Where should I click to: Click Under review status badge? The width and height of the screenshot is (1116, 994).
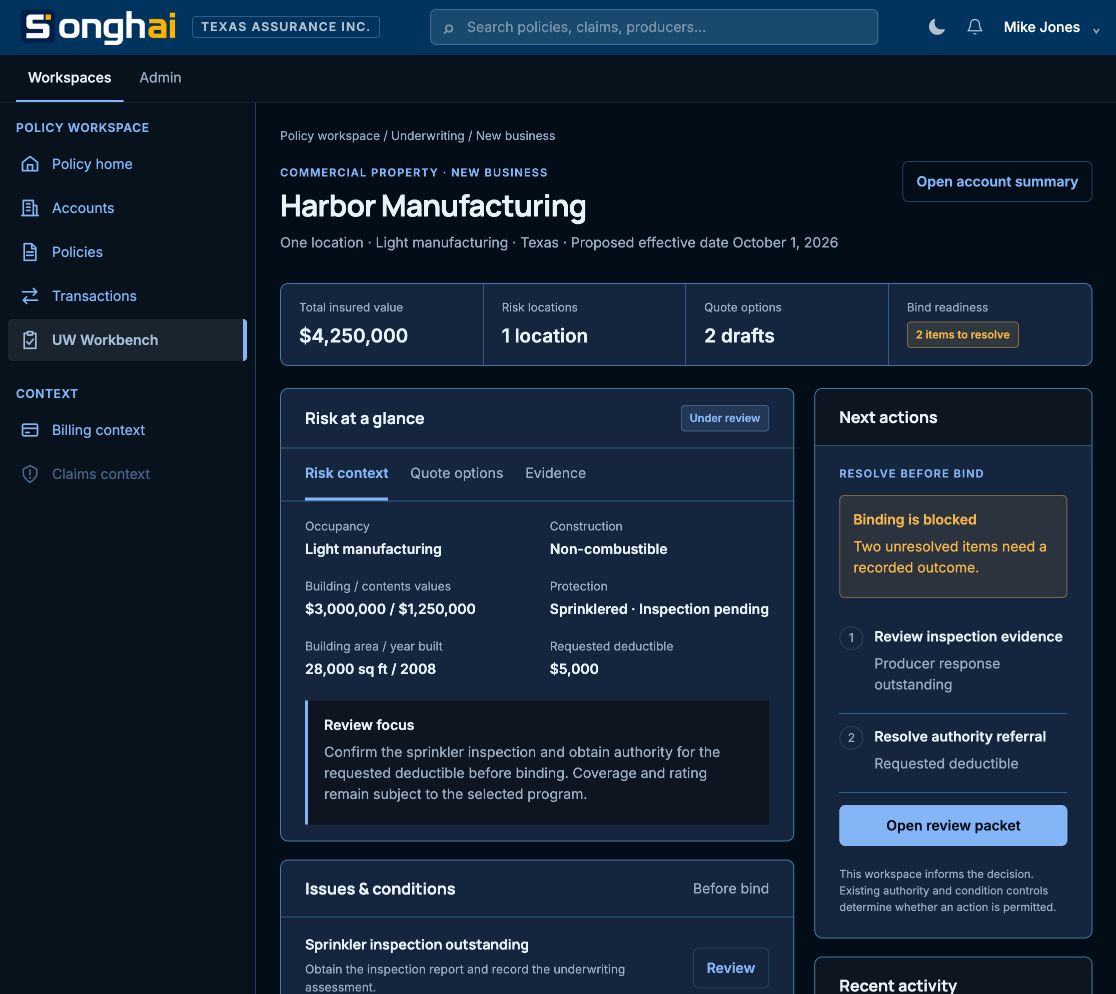coord(725,418)
